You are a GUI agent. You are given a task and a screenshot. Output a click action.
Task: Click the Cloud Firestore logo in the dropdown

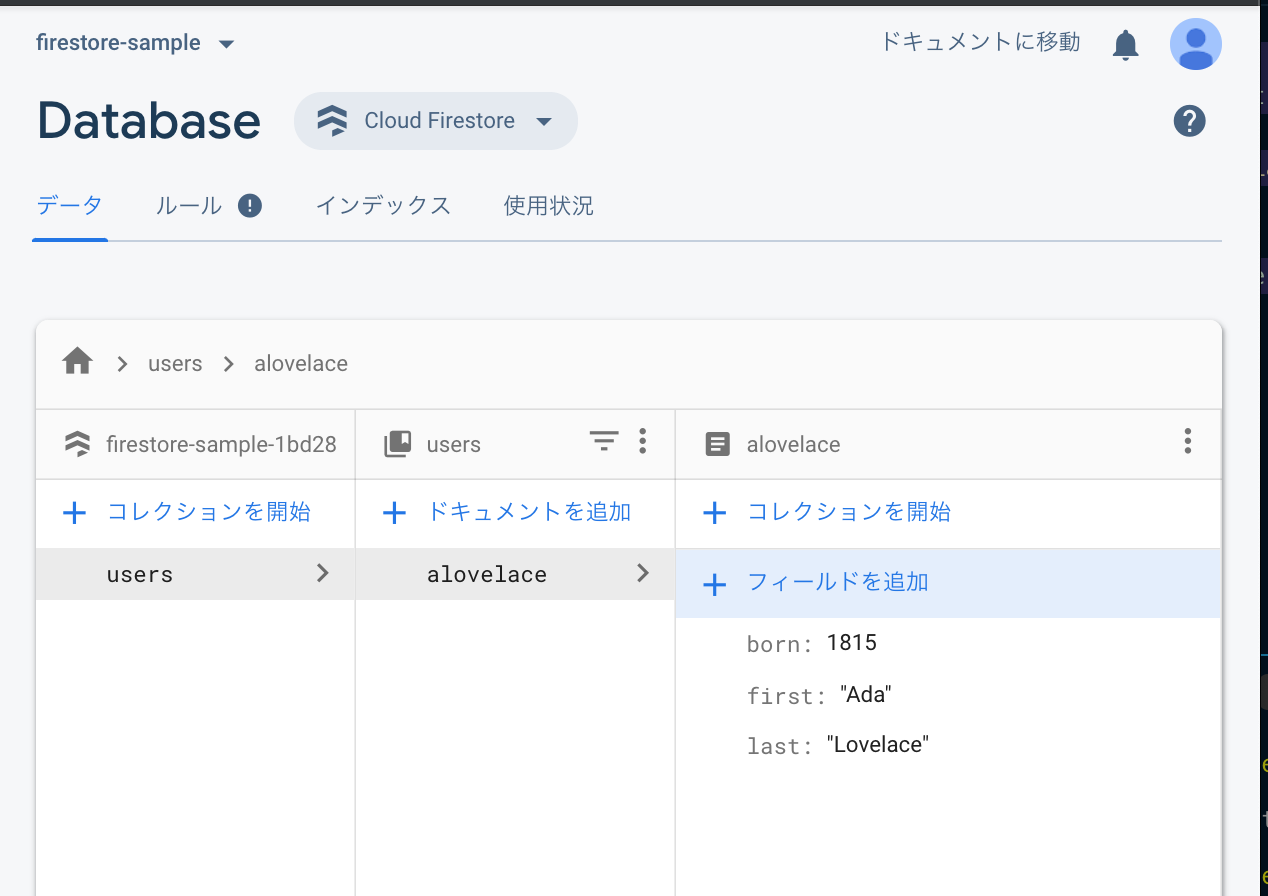coord(332,121)
